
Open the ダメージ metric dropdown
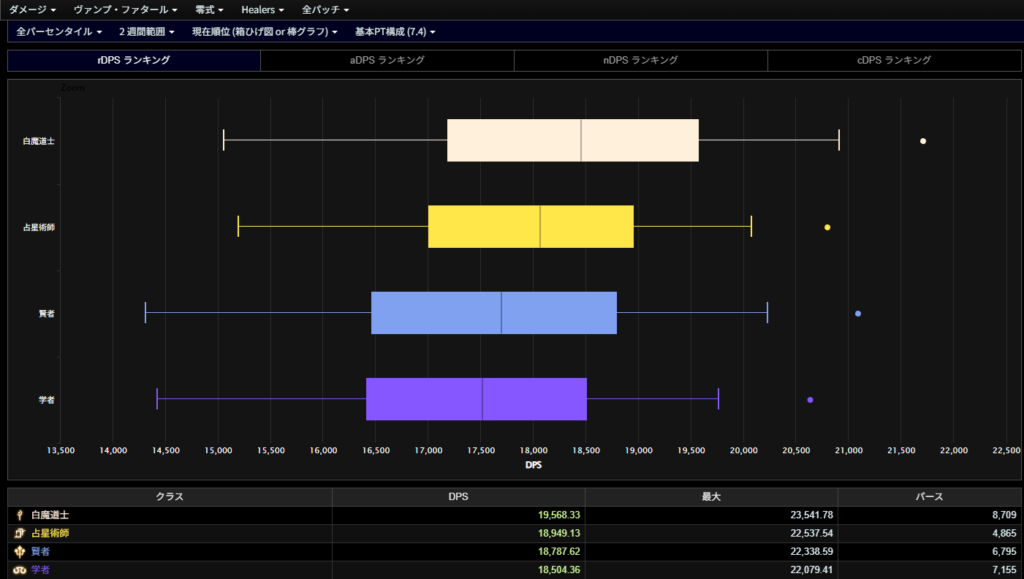click(x=33, y=9)
